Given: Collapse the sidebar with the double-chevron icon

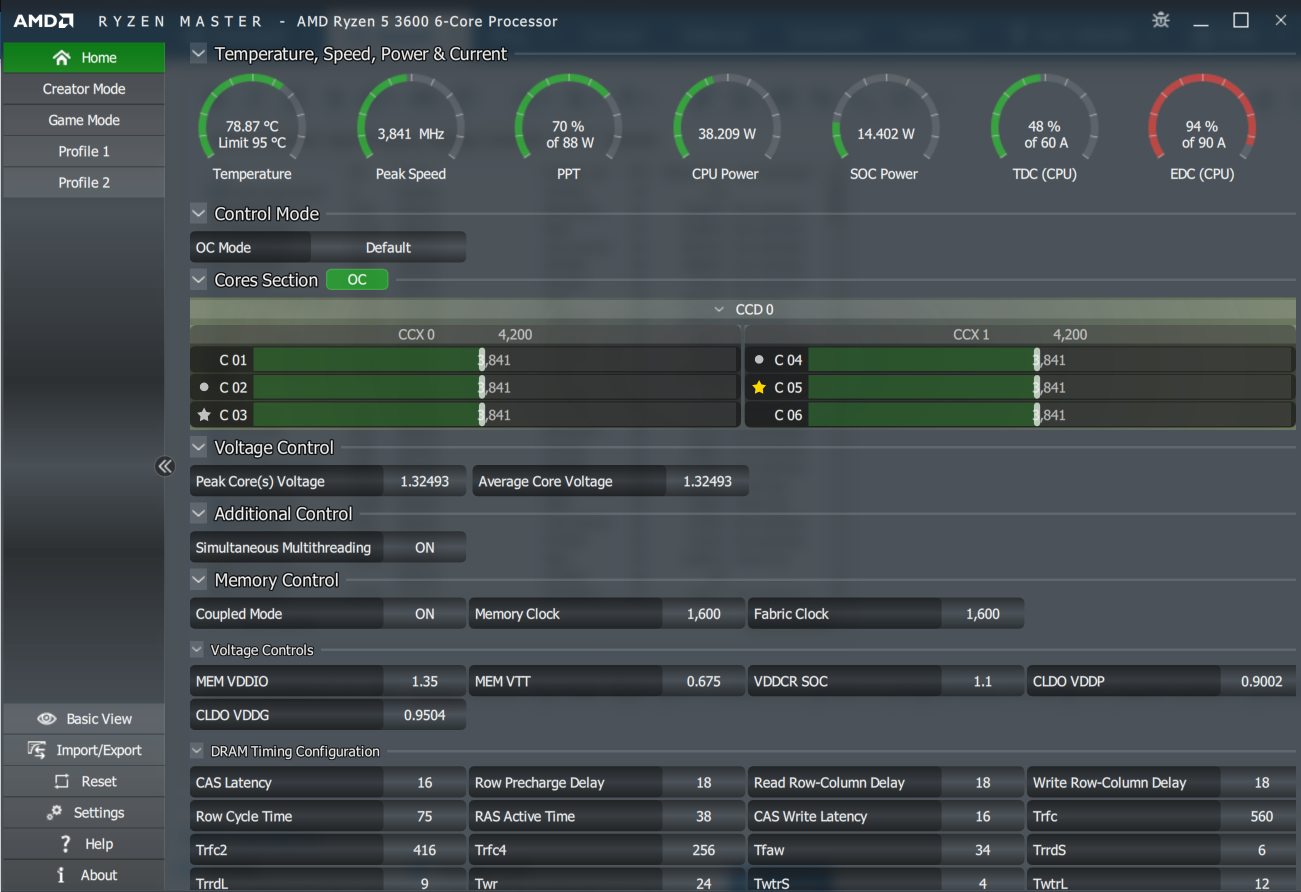Looking at the screenshot, I should click(x=165, y=466).
